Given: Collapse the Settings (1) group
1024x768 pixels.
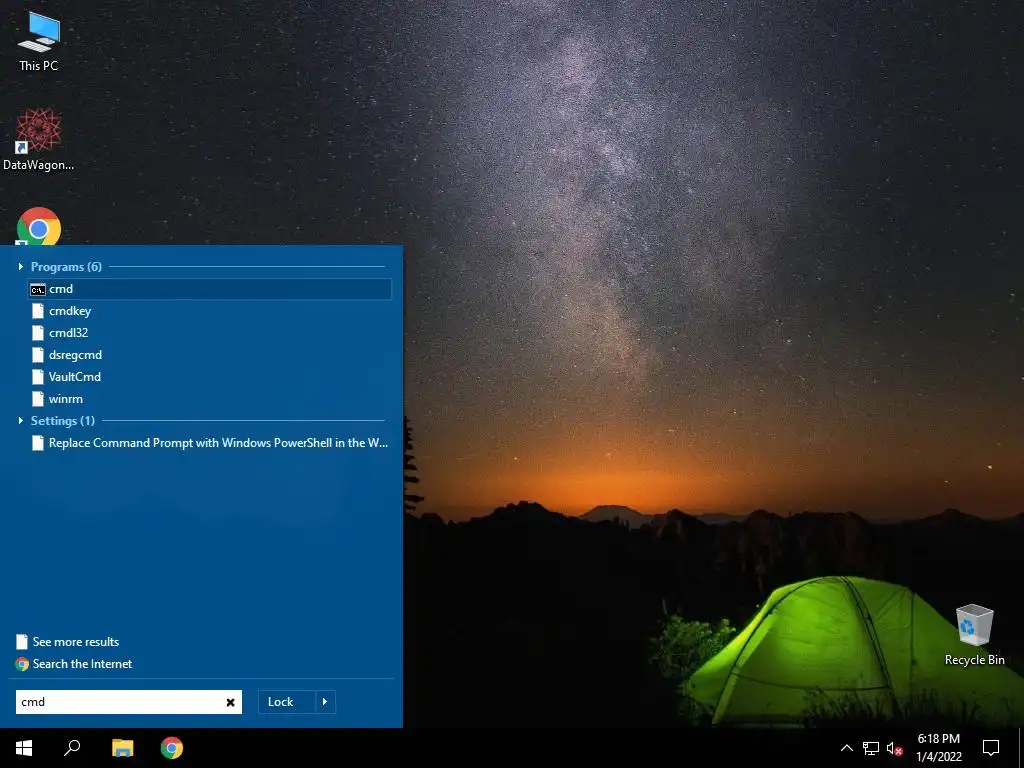Looking at the screenshot, I should [21, 421].
